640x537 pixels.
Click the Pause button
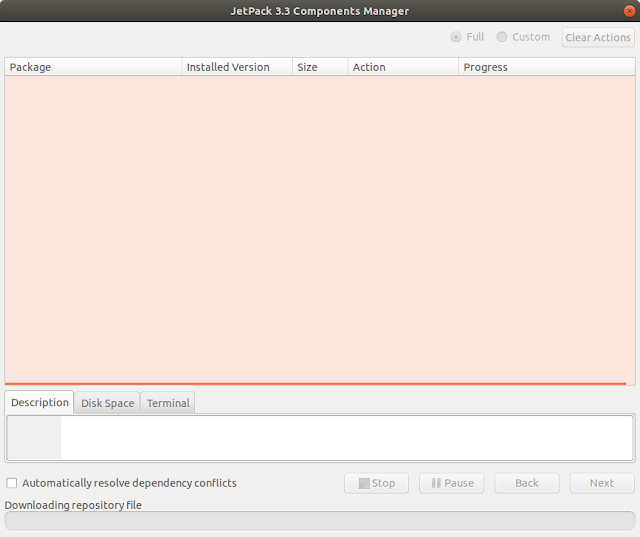tap(452, 483)
